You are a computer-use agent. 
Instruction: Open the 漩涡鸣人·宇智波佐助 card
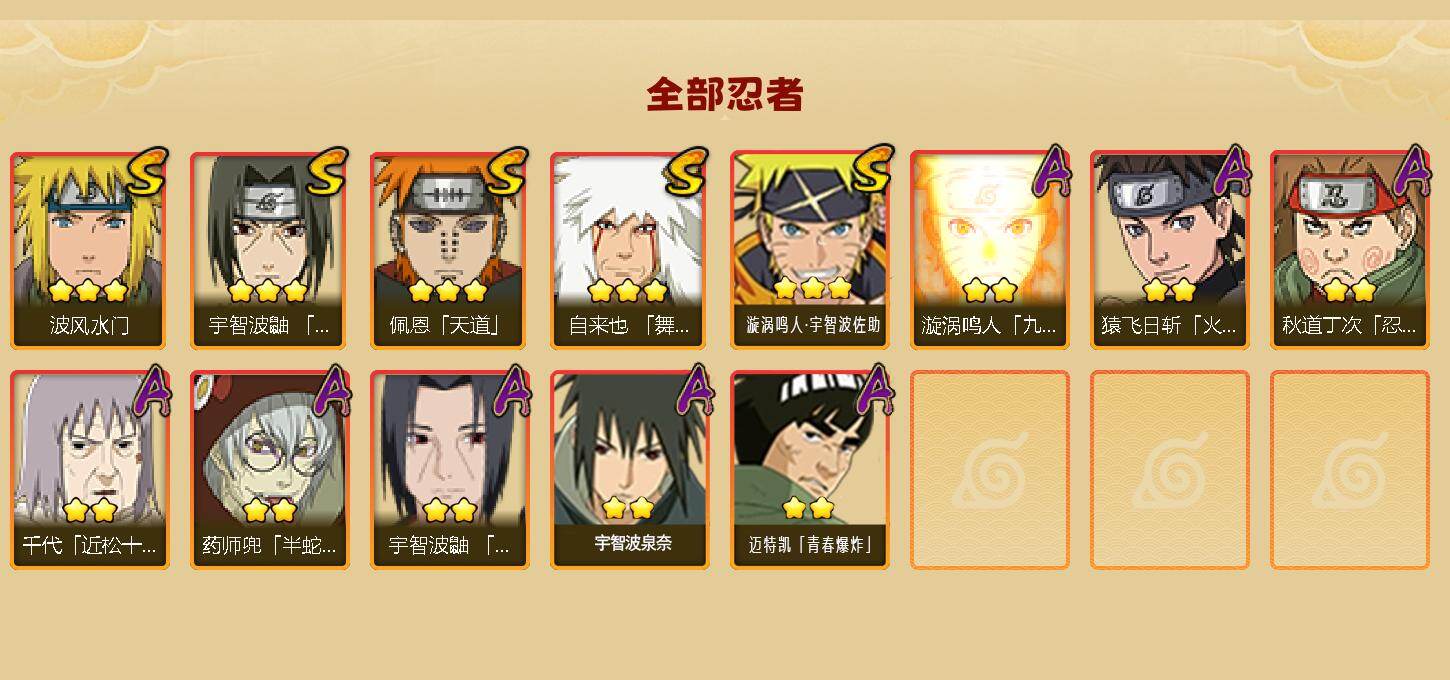click(810, 250)
